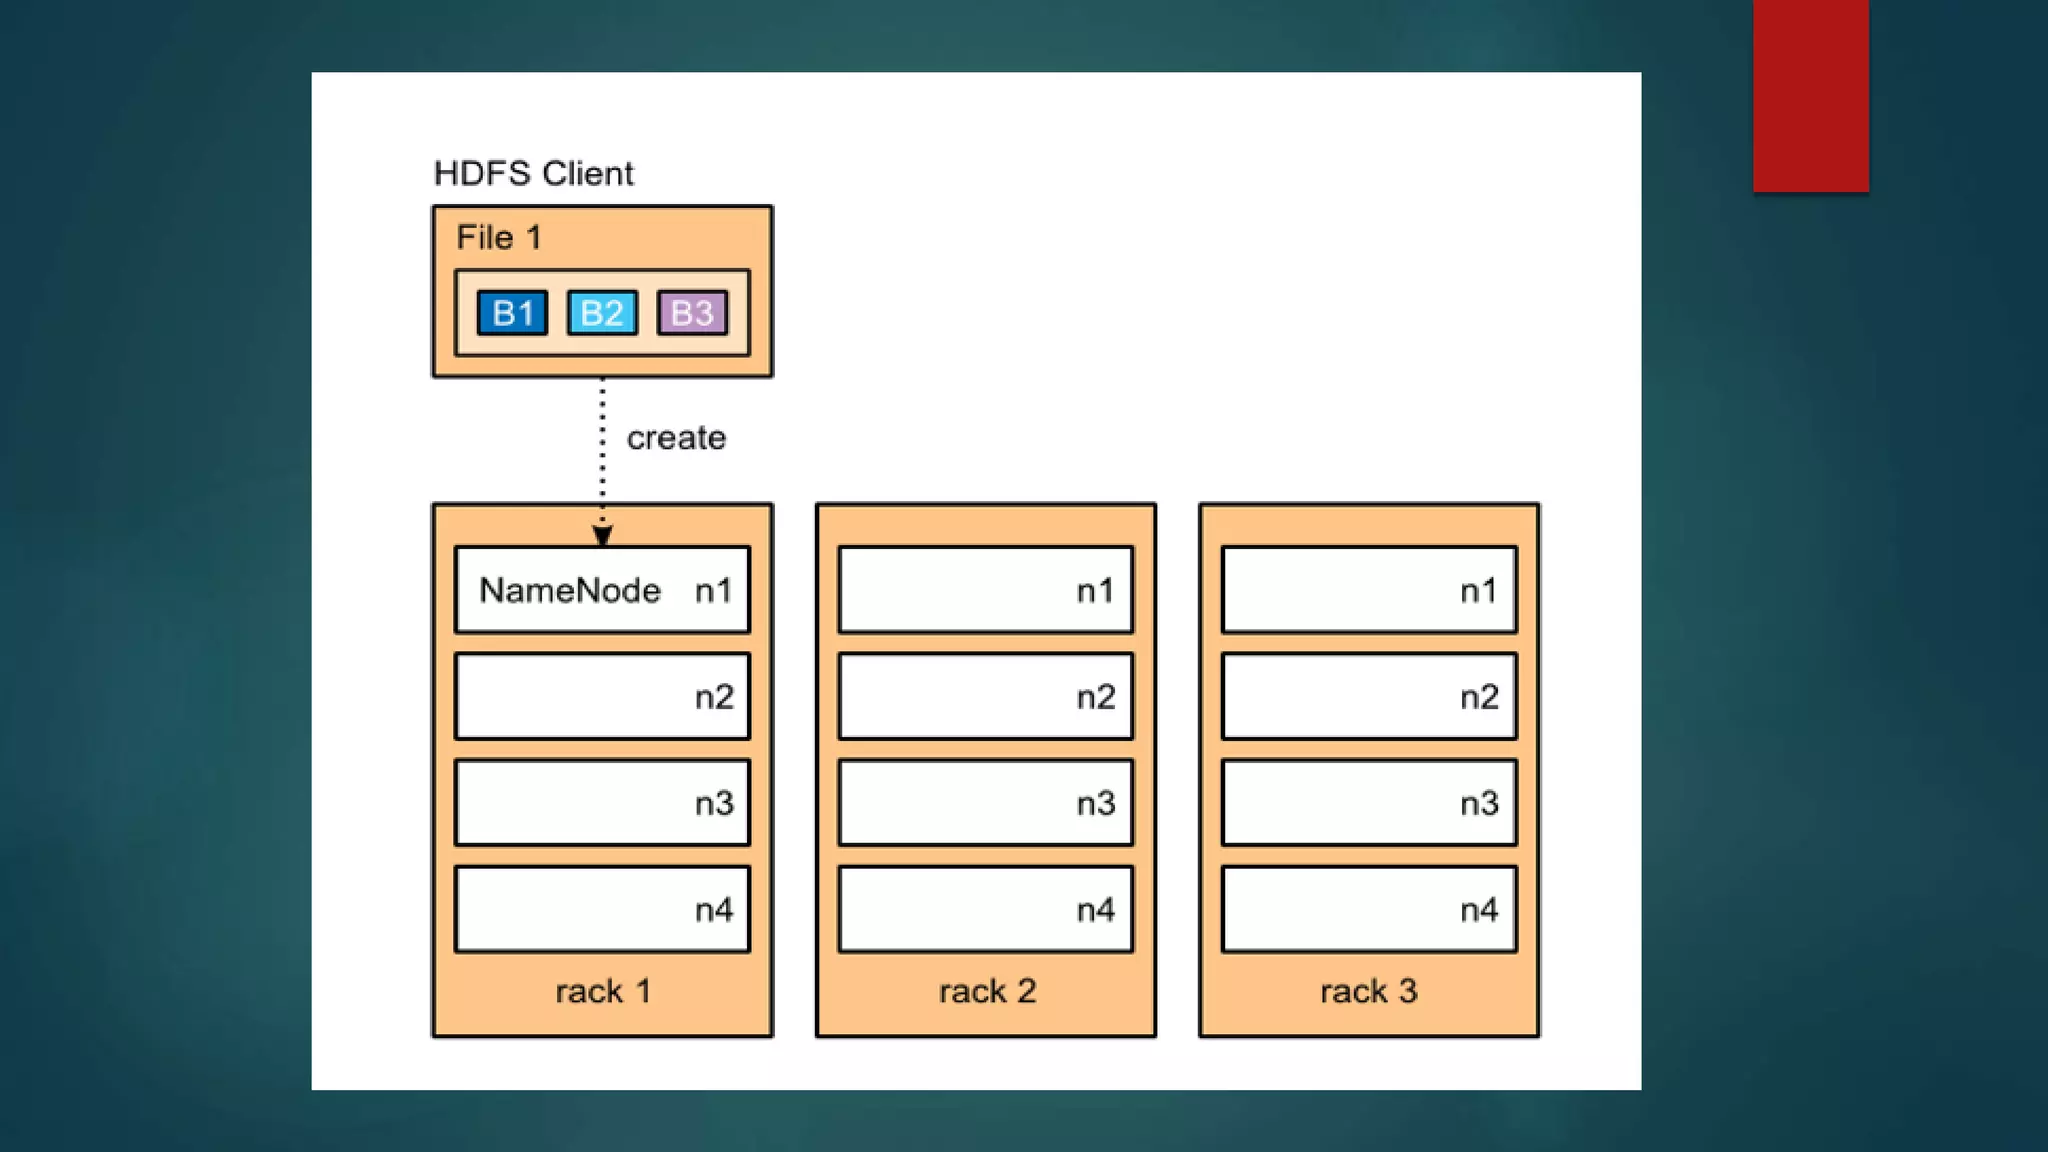Click the File 1 label
This screenshot has height=1152, width=2048.
[x=499, y=238]
